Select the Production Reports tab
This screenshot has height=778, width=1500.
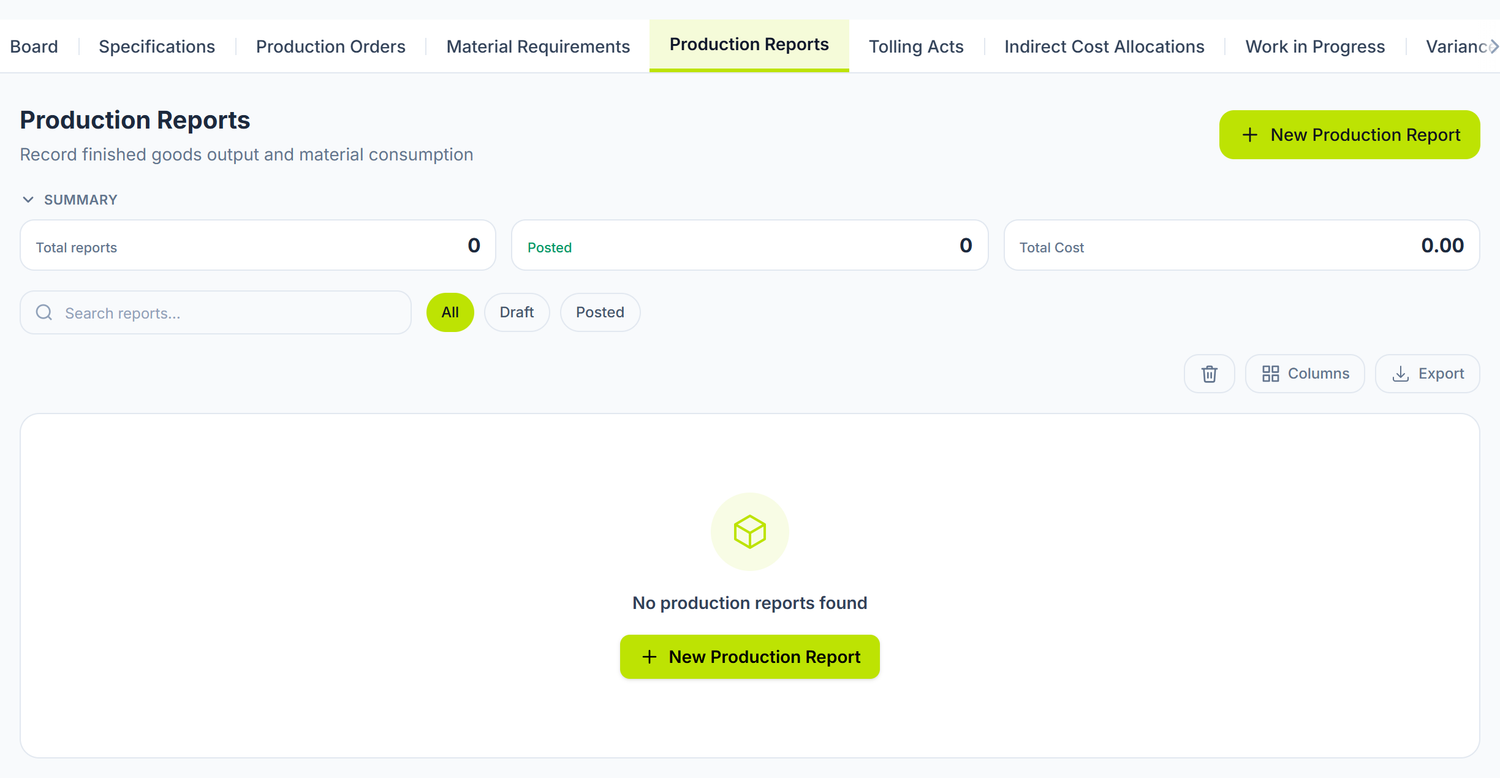(749, 45)
